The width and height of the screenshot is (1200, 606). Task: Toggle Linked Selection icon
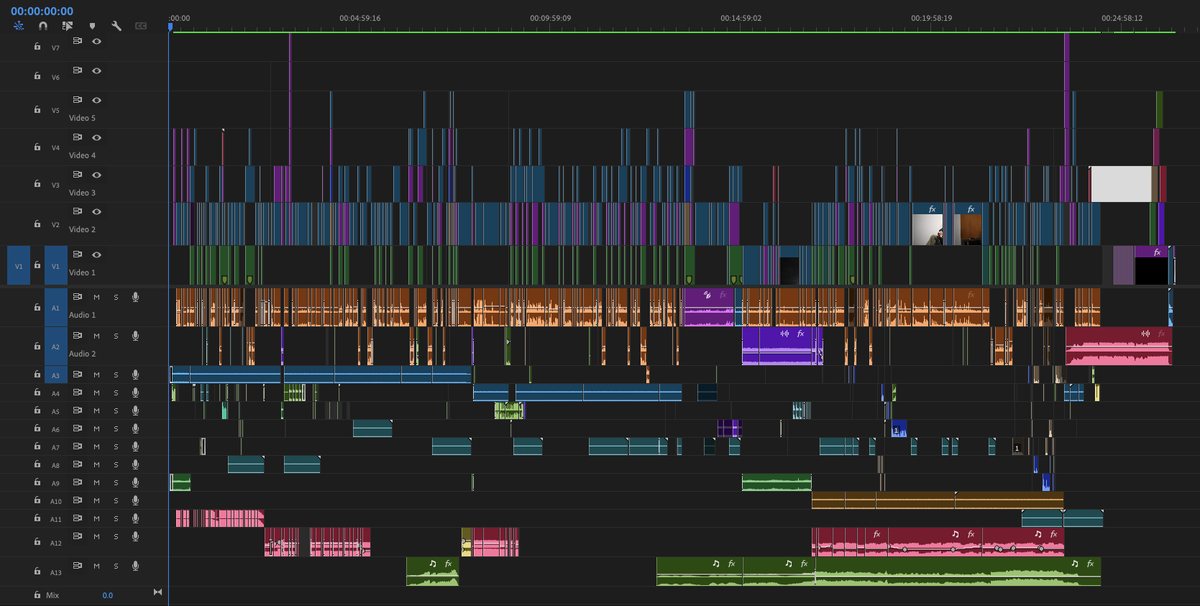[67, 25]
